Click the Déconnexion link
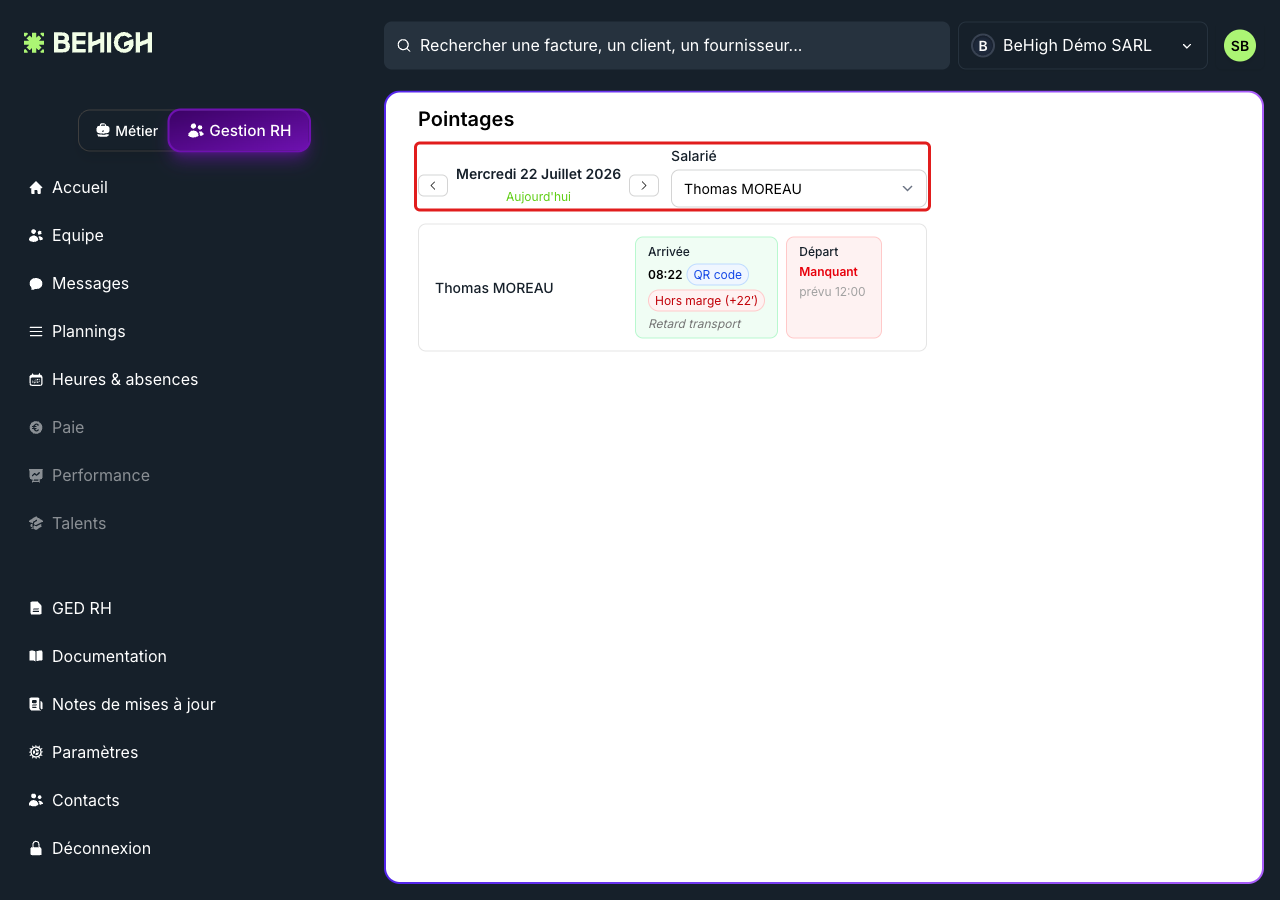The image size is (1280, 900). tap(101, 849)
